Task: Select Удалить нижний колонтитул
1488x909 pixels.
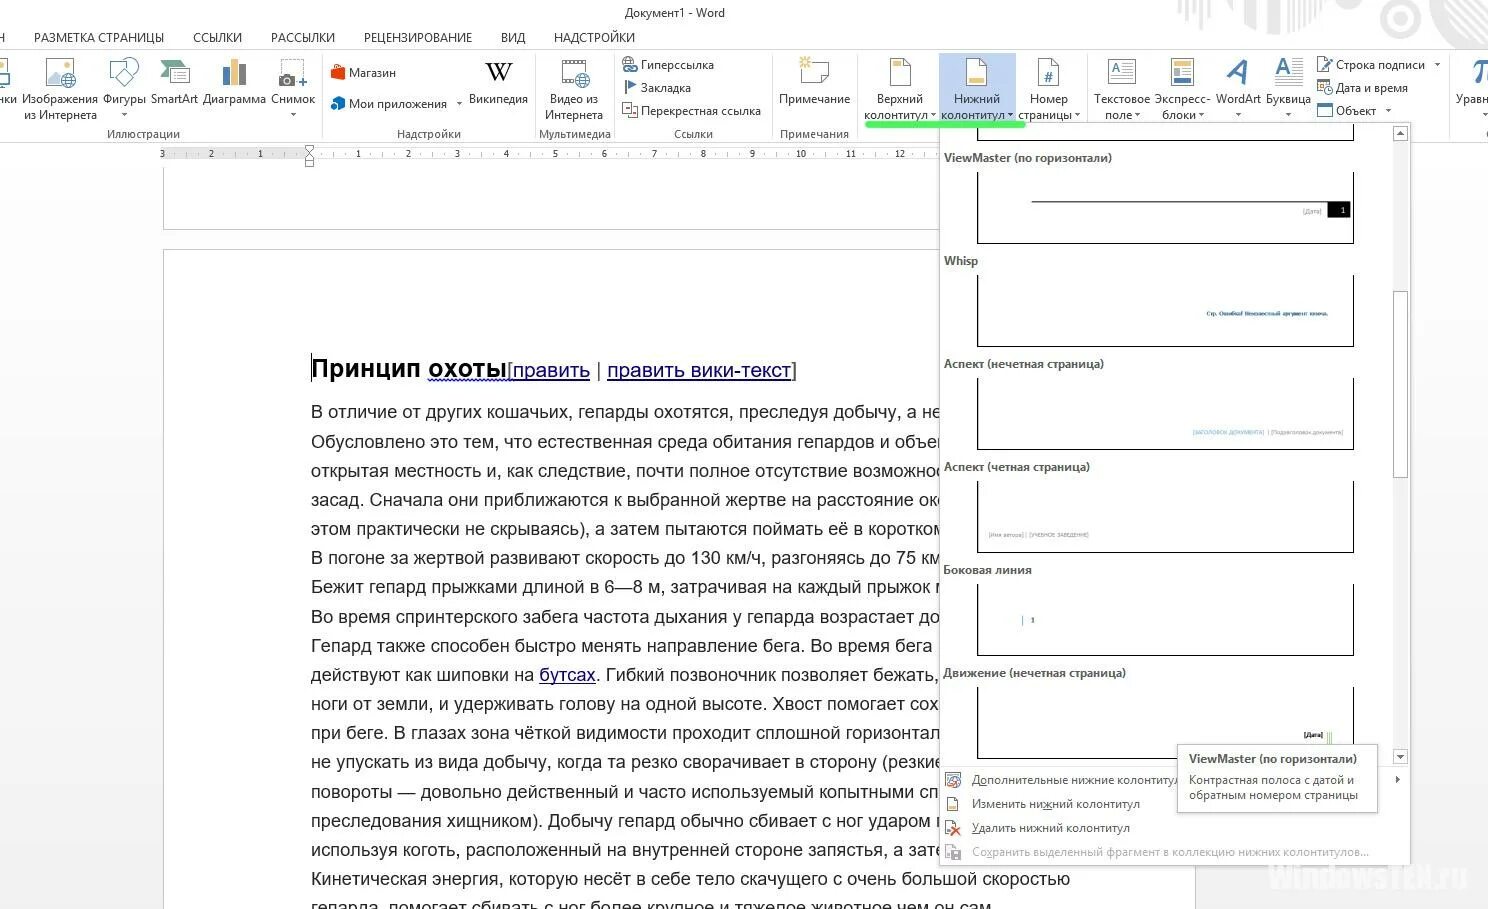Action: click(1051, 828)
